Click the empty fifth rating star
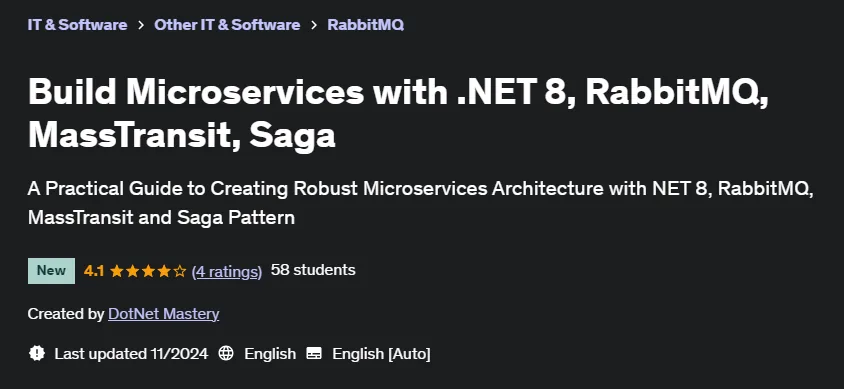844x389 pixels. click(180, 271)
